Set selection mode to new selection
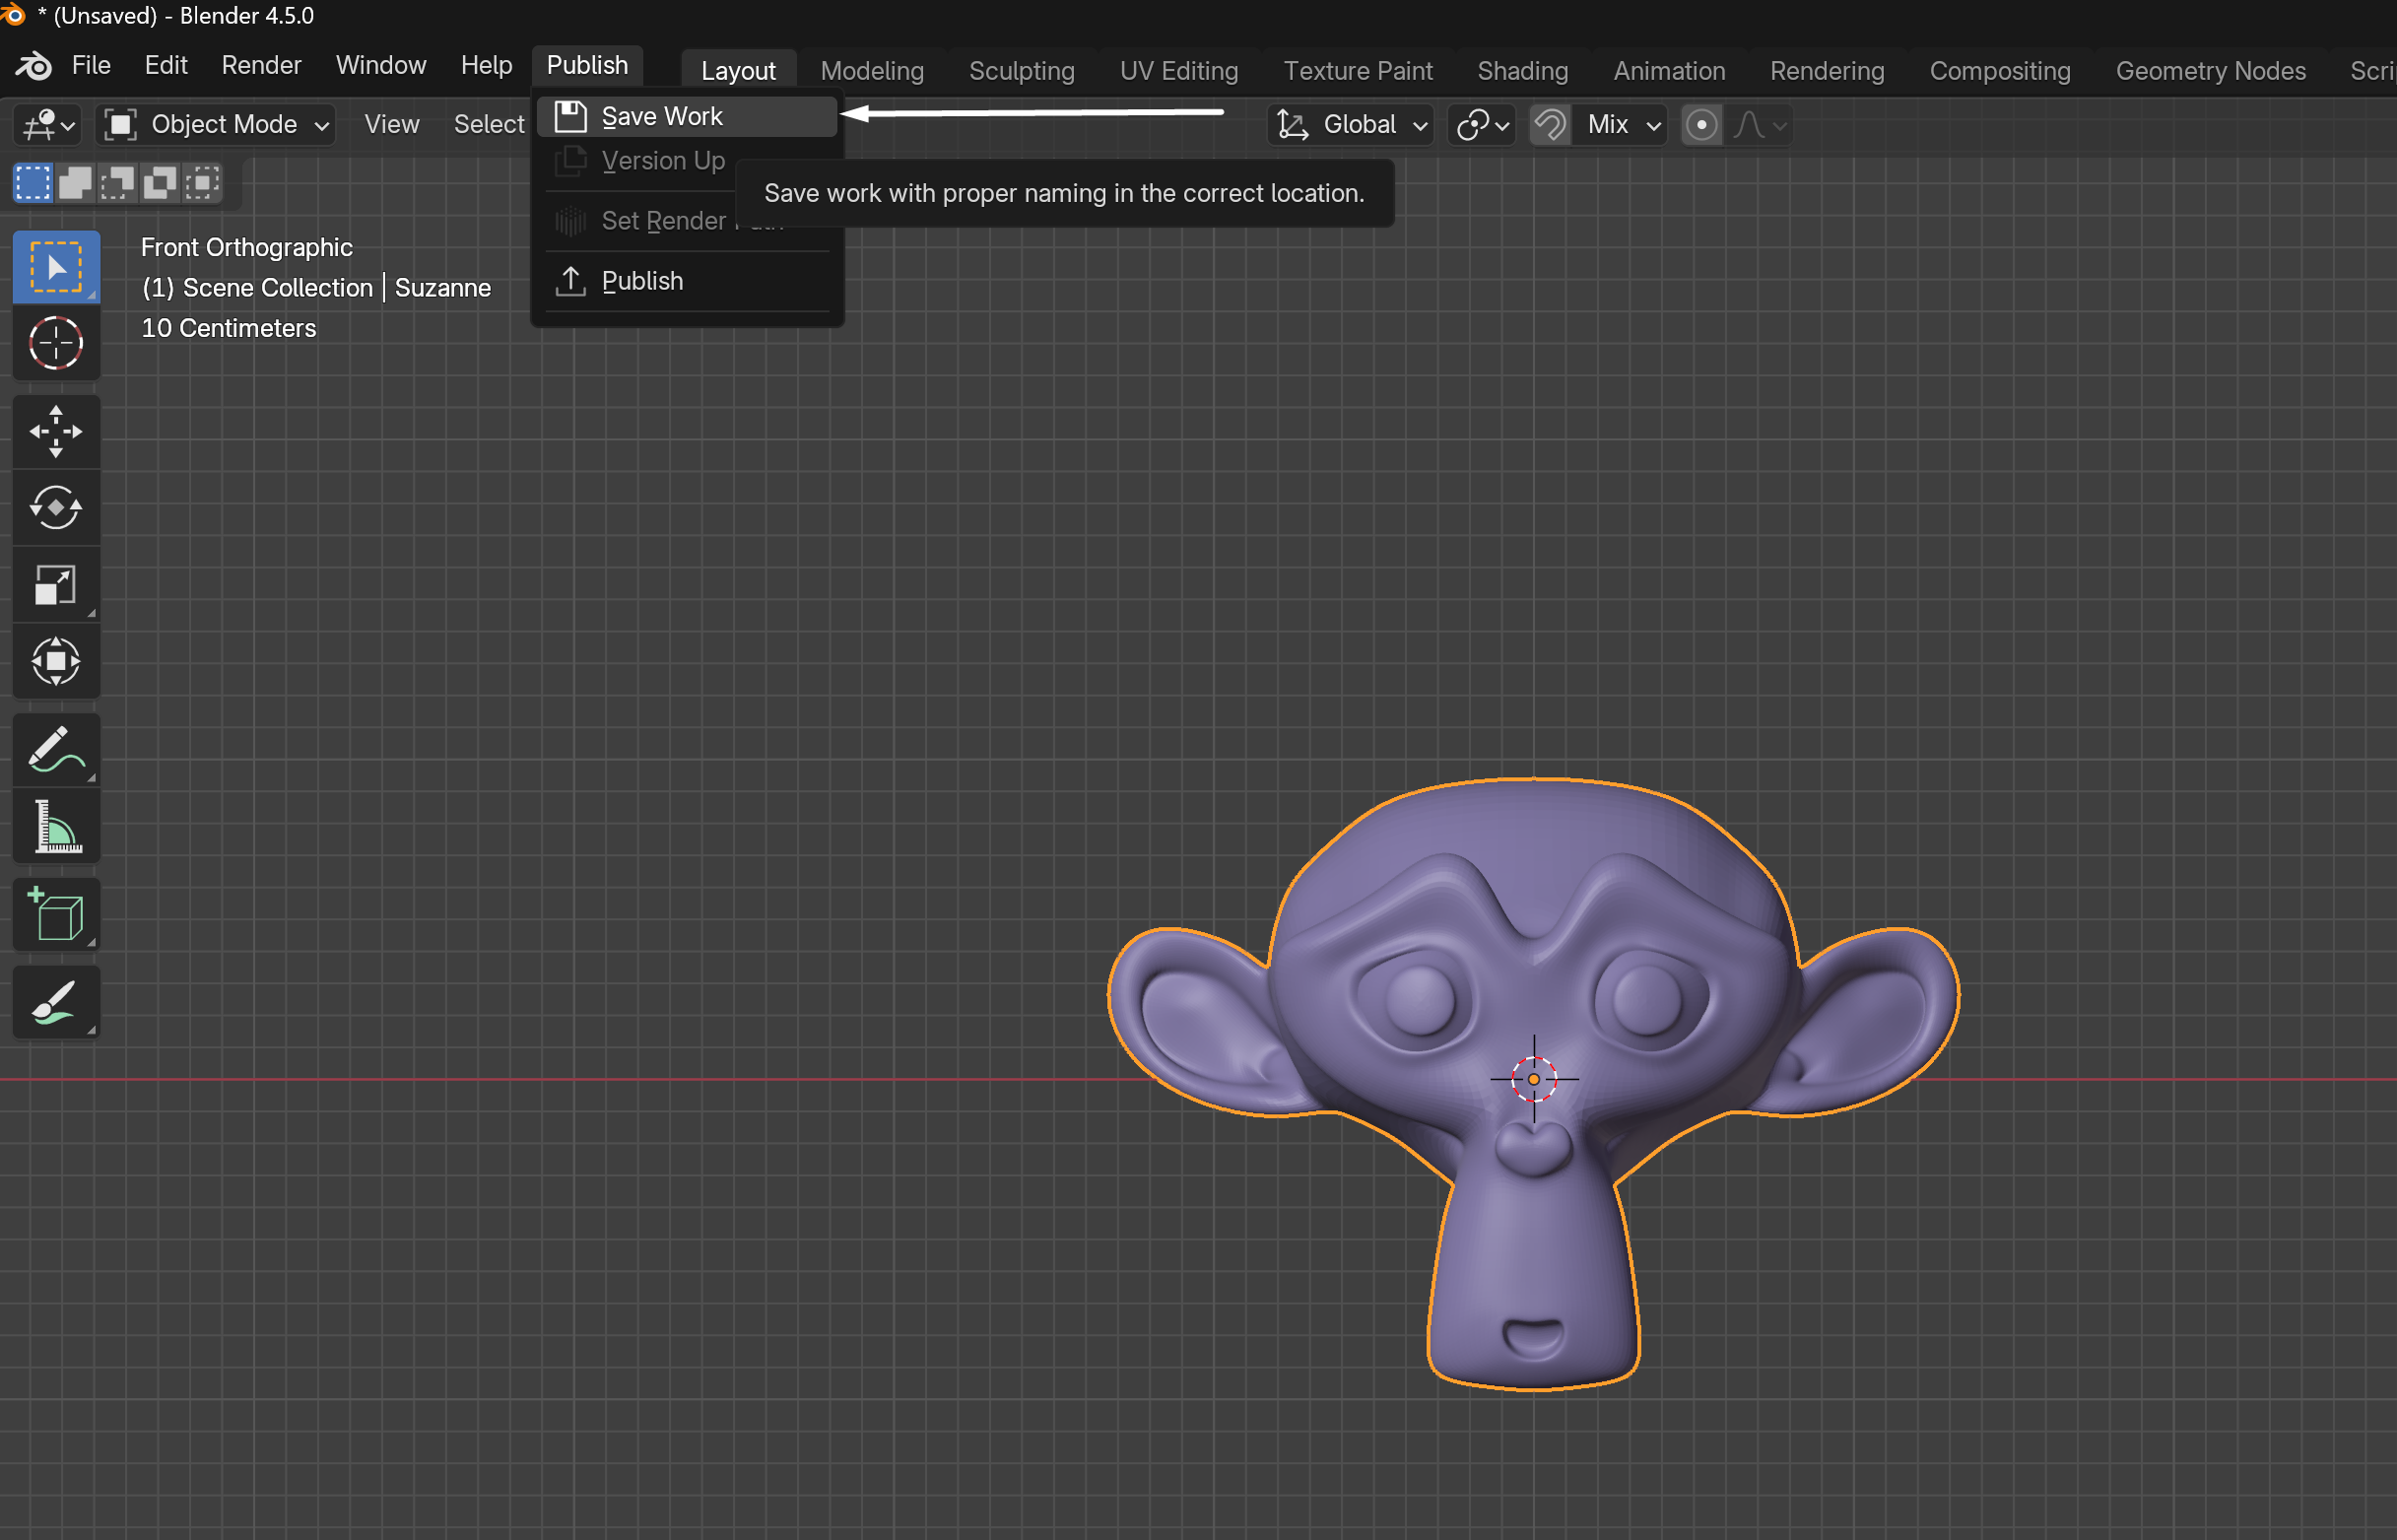2397x1540 pixels. pos(33,183)
